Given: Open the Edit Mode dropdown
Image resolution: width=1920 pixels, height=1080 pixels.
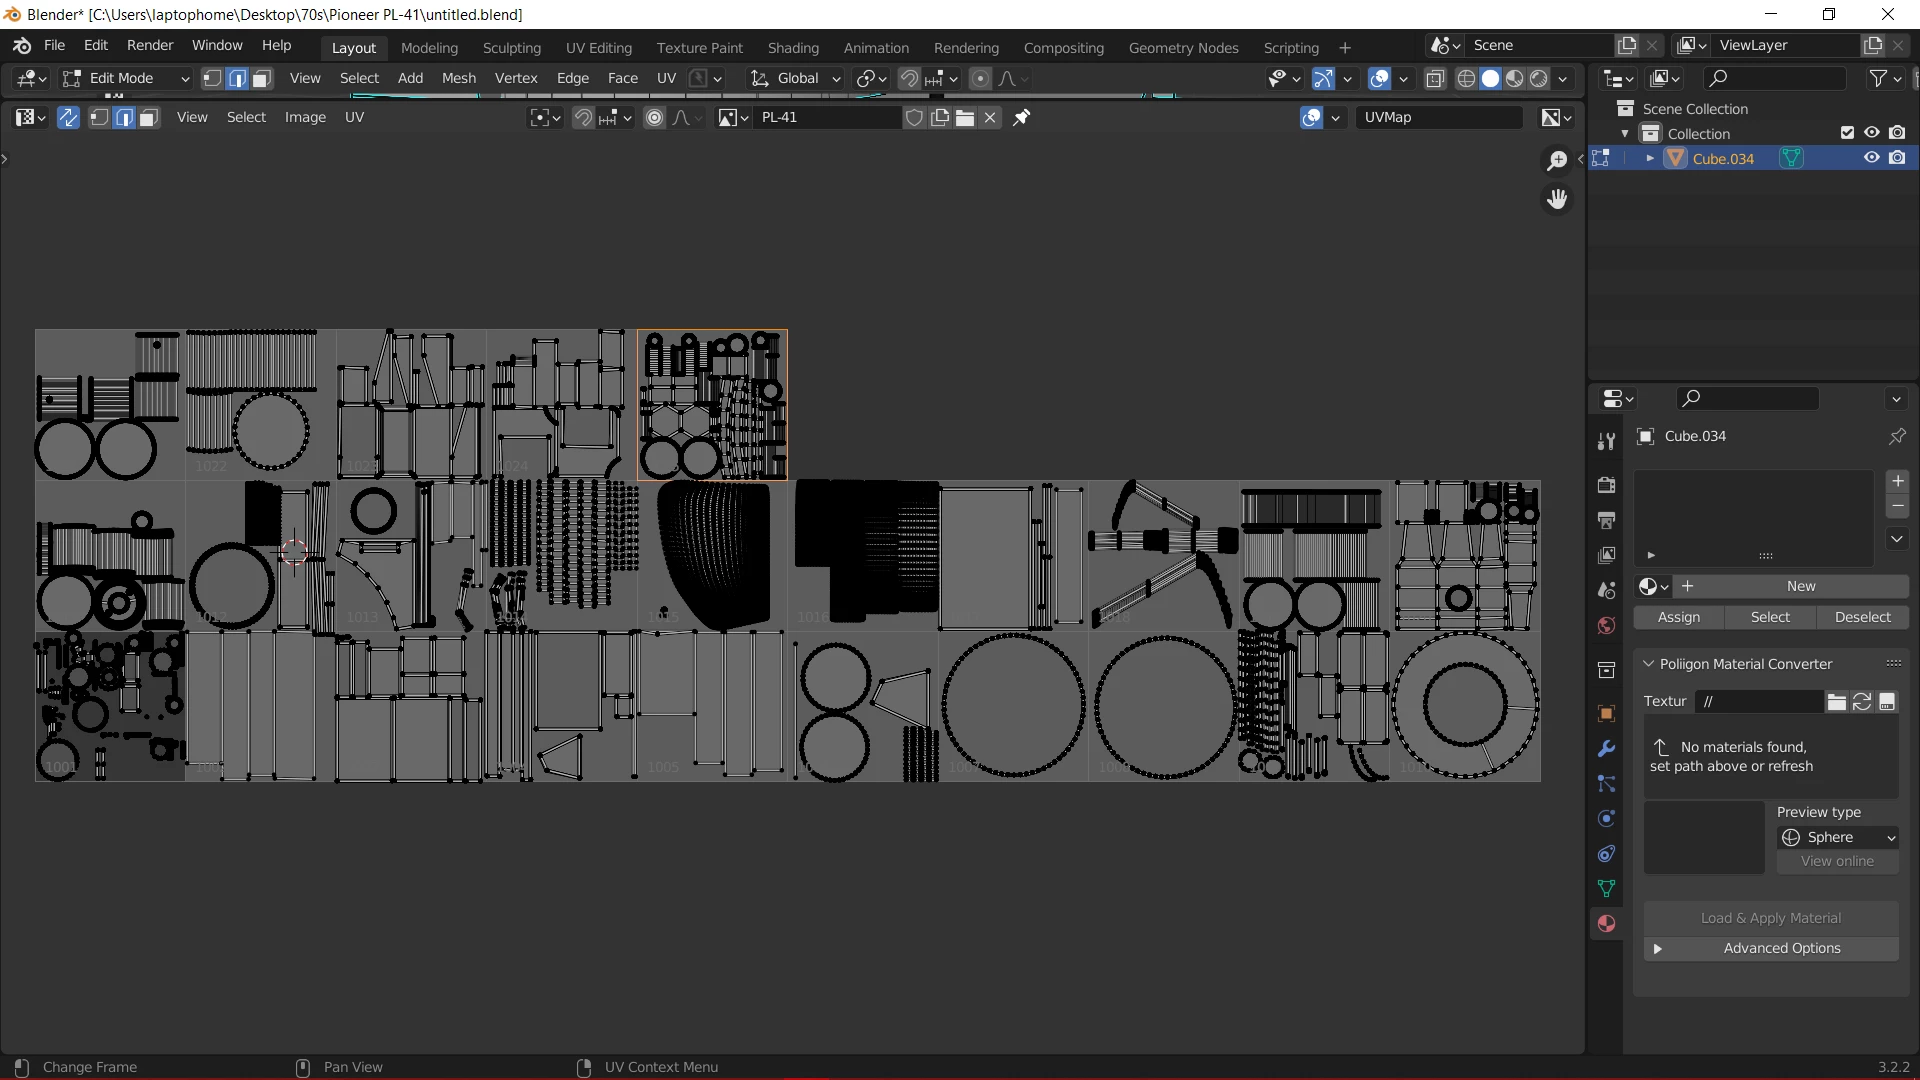Looking at the screenshot, I should point(126,78).
